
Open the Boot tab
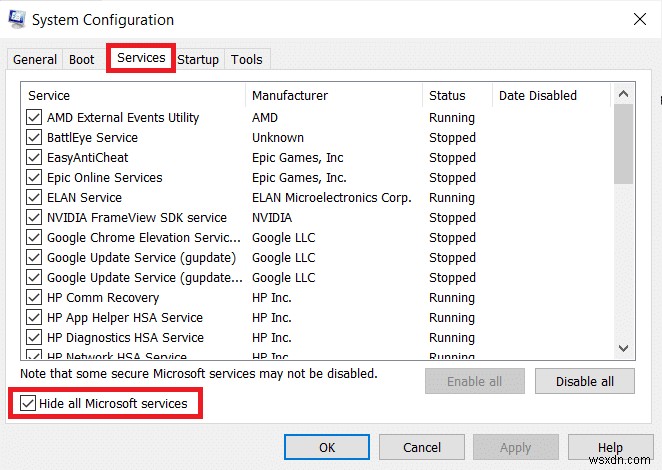click(x=82, y=60)
